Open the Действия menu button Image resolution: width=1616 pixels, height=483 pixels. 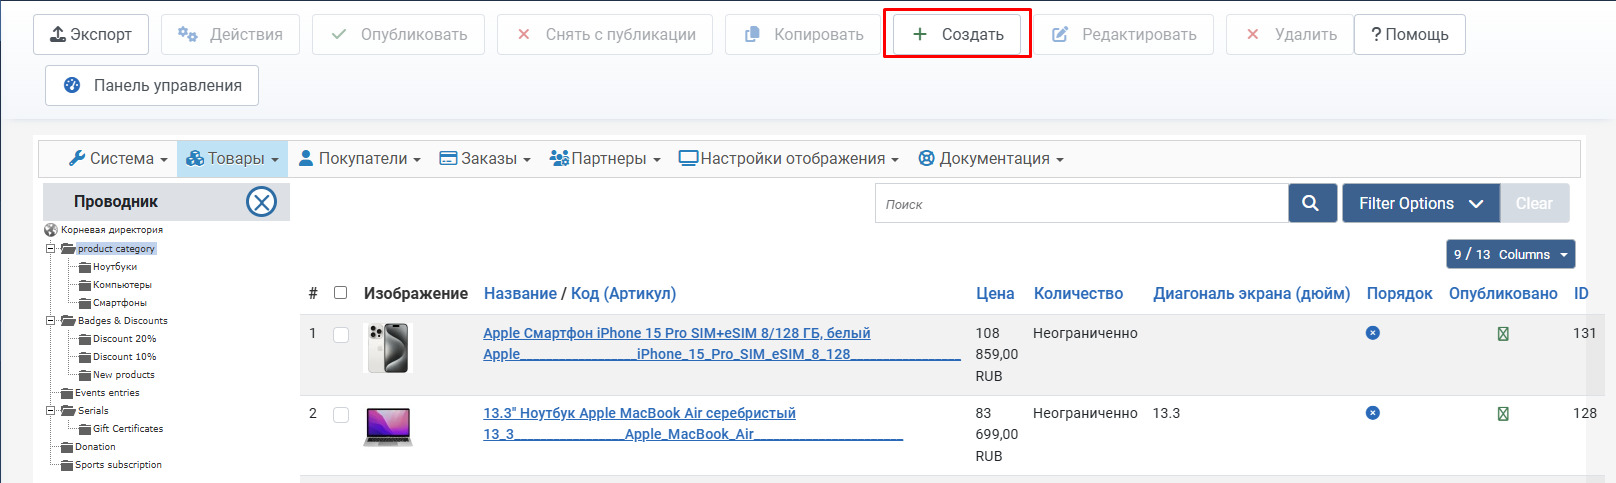[230, 34]
